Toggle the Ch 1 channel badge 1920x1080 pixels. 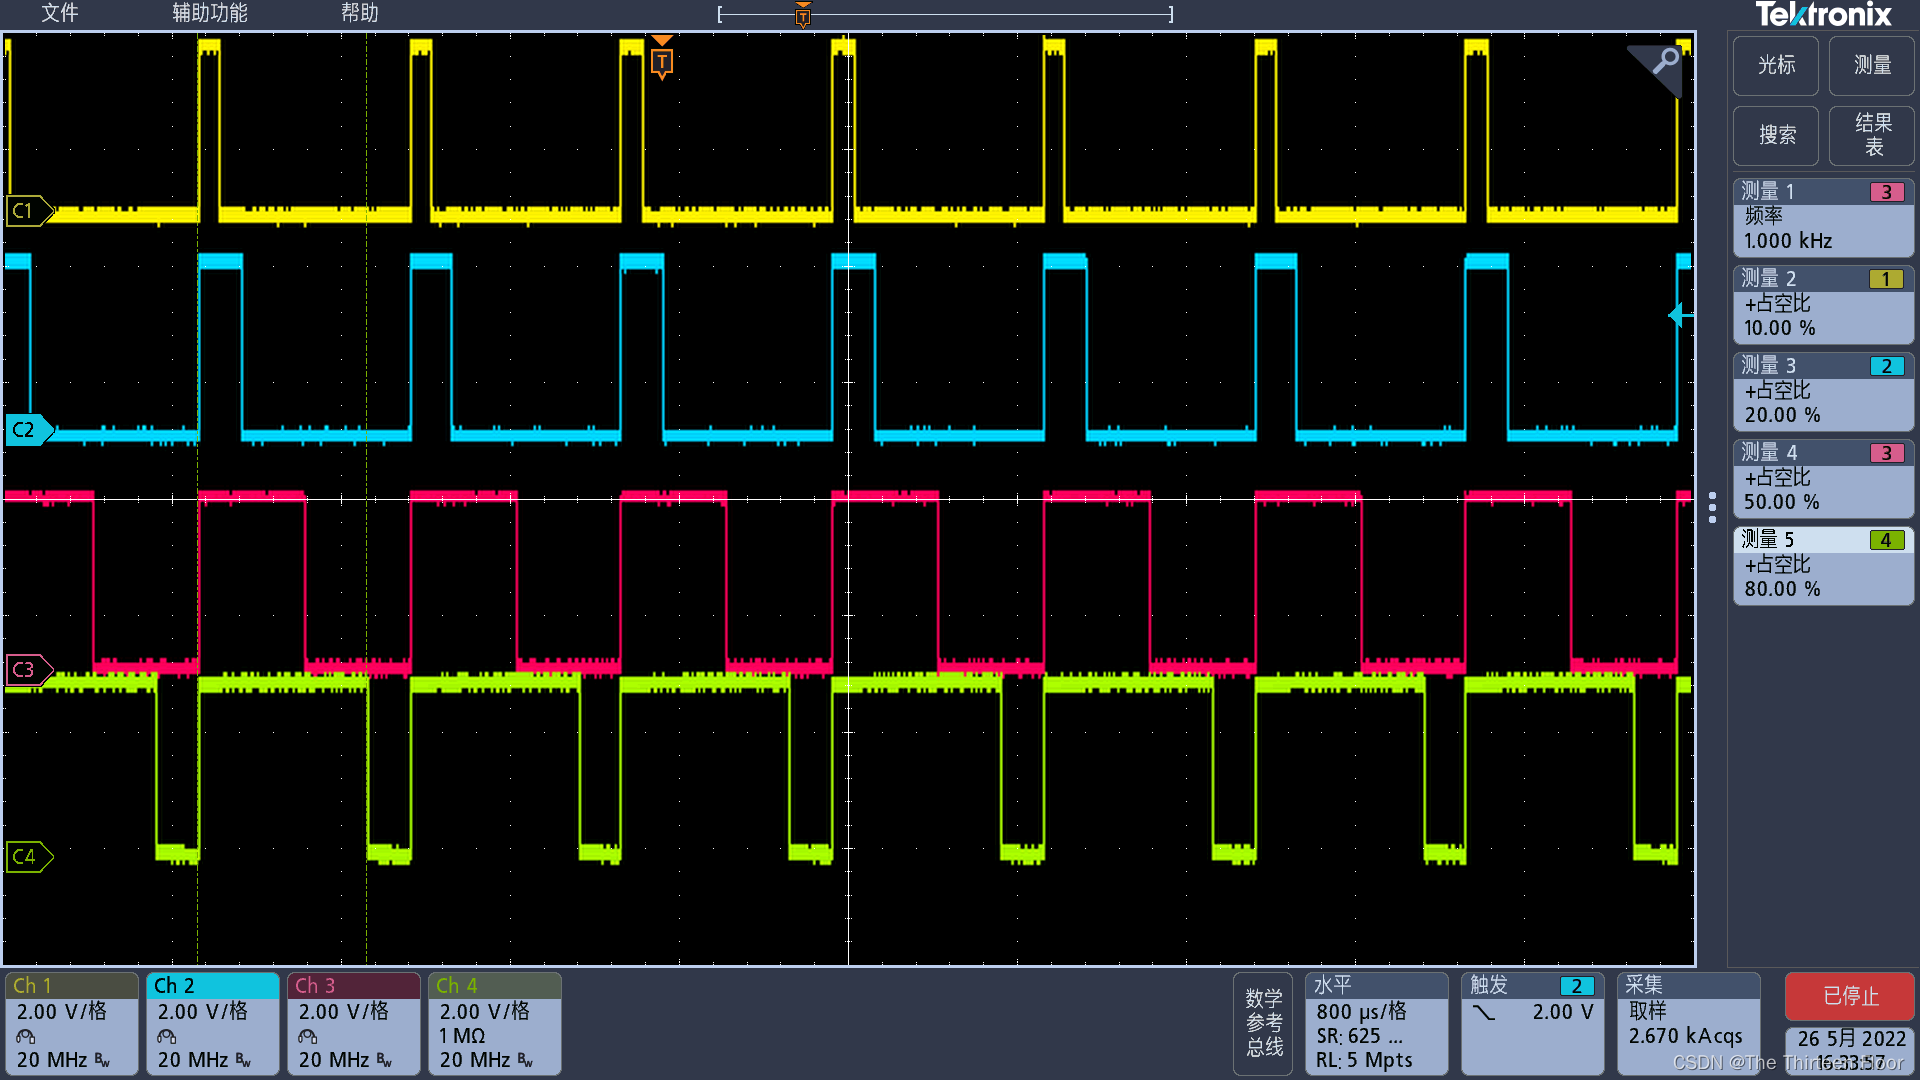[71, 1023]
